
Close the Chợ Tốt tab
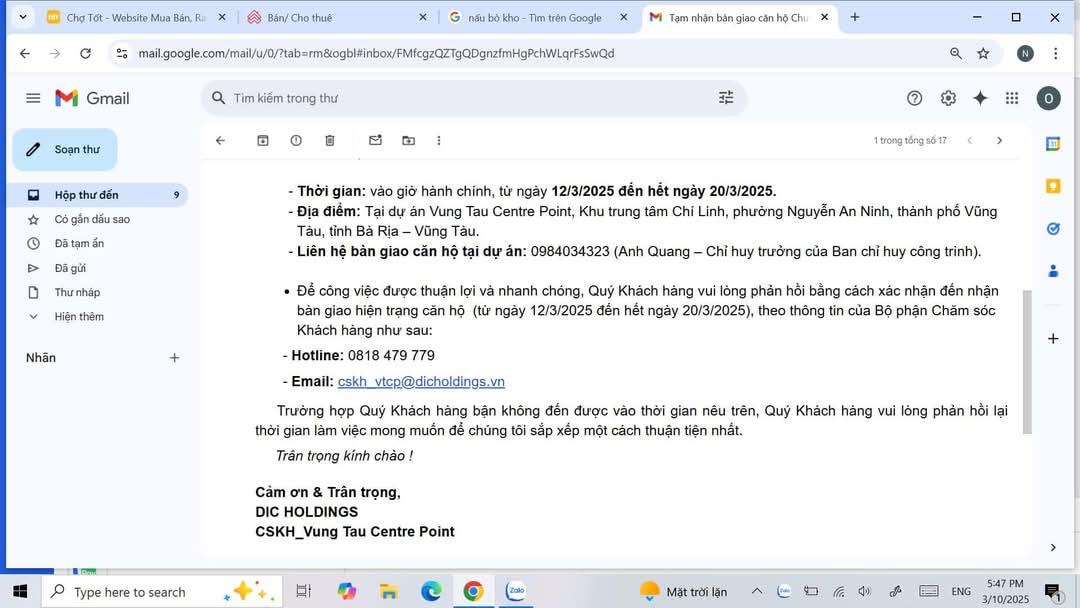(x=222, y=17)
